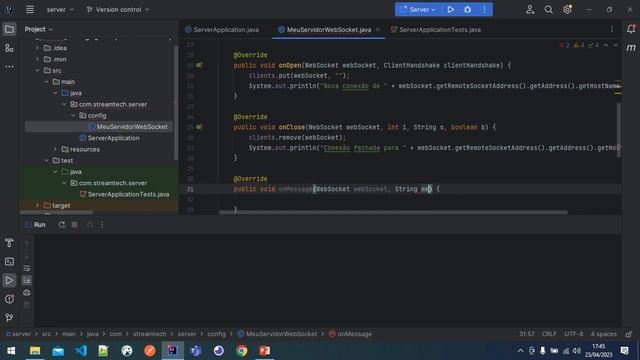The width and height of the screenshot is (640, 360).
Task: Select MeuServidorWebSocket in project tree
Action: [128, 127]
